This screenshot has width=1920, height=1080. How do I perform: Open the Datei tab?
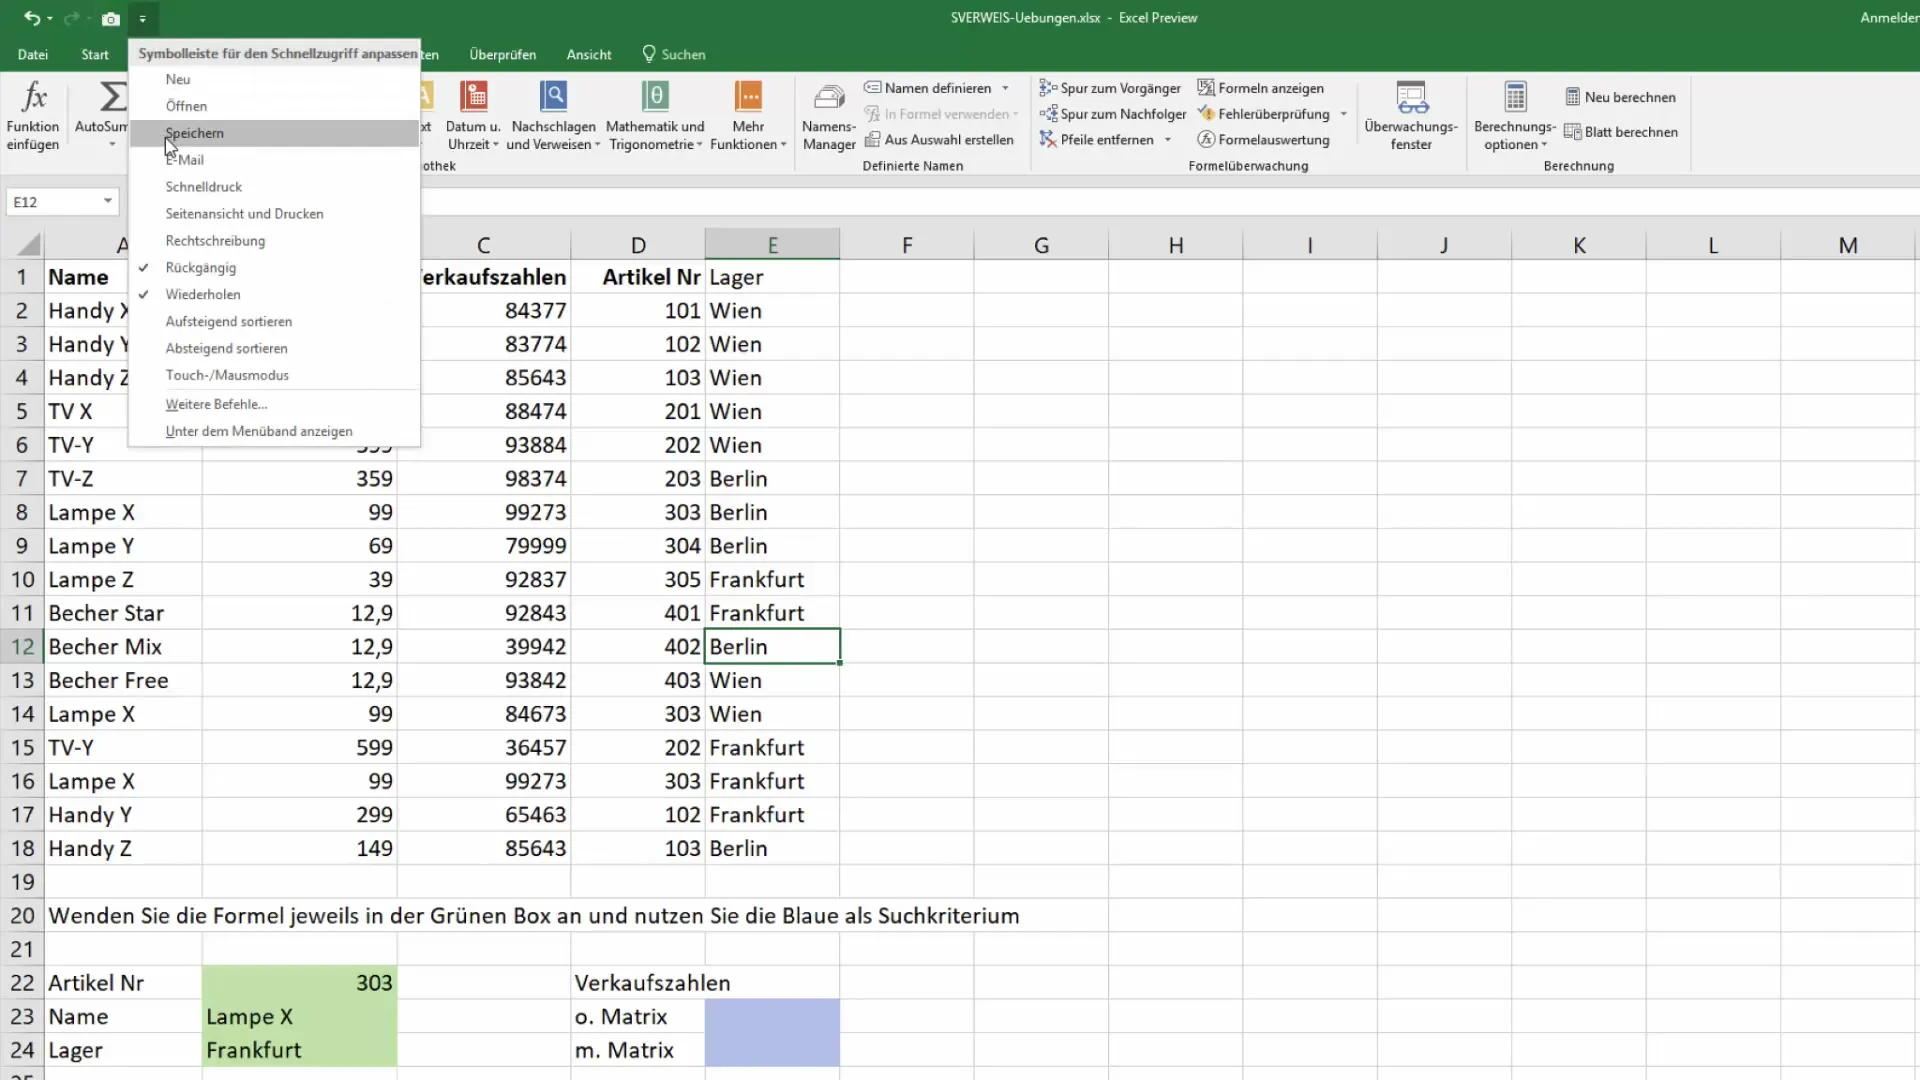point(33,54)
